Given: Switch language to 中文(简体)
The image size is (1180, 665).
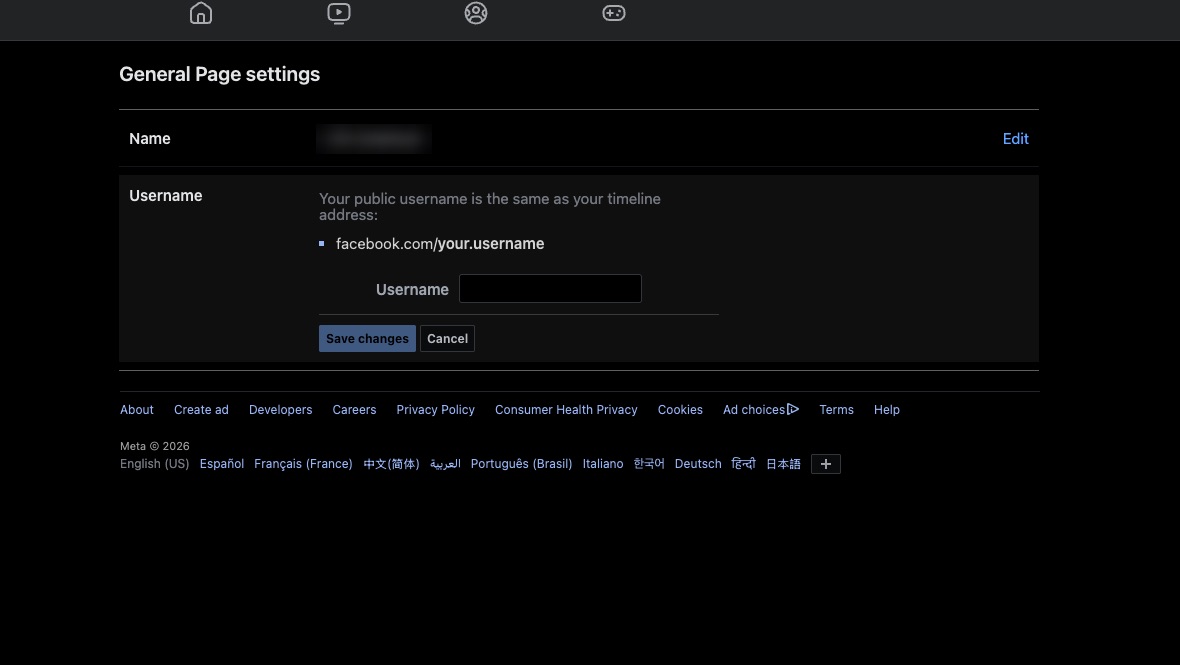Looking at the screenshot, I should 391,463.
